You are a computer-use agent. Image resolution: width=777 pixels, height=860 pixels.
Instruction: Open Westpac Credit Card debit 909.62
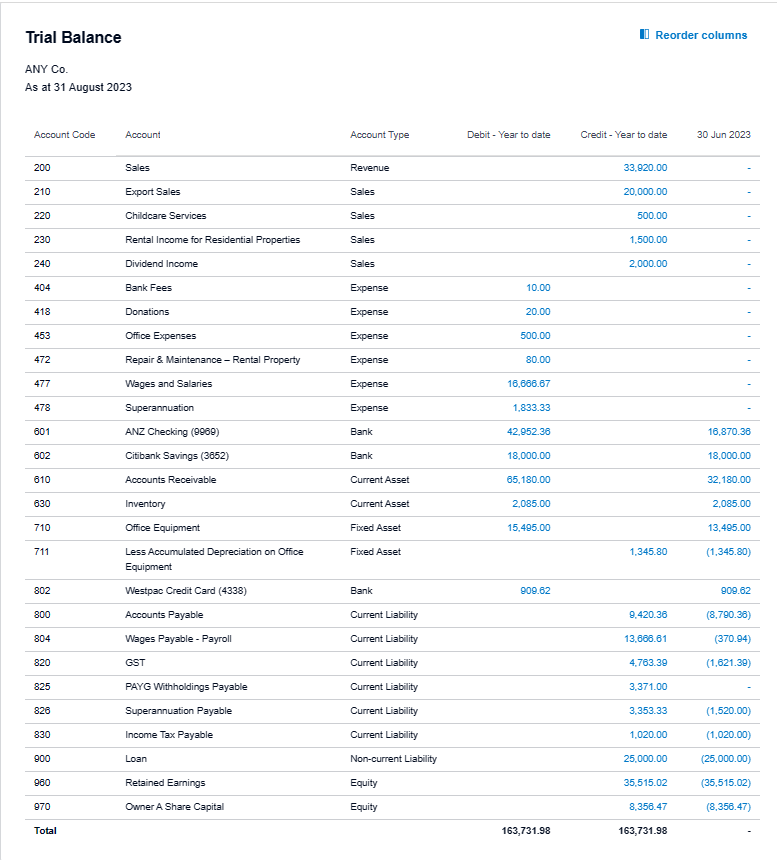point(535,591)
